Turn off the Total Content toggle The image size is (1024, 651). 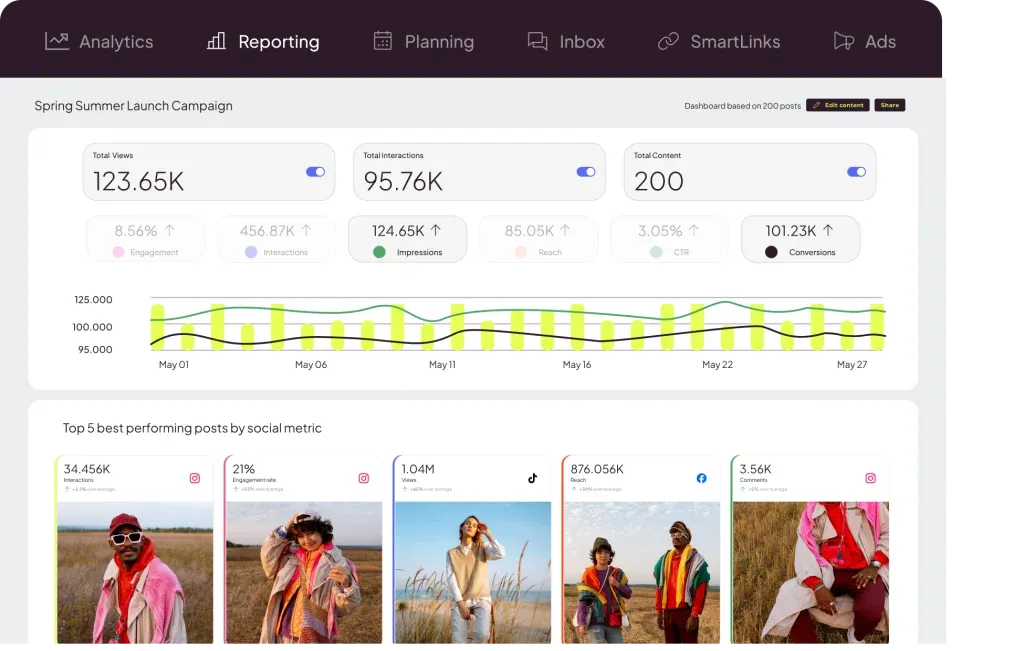[856, 172]
